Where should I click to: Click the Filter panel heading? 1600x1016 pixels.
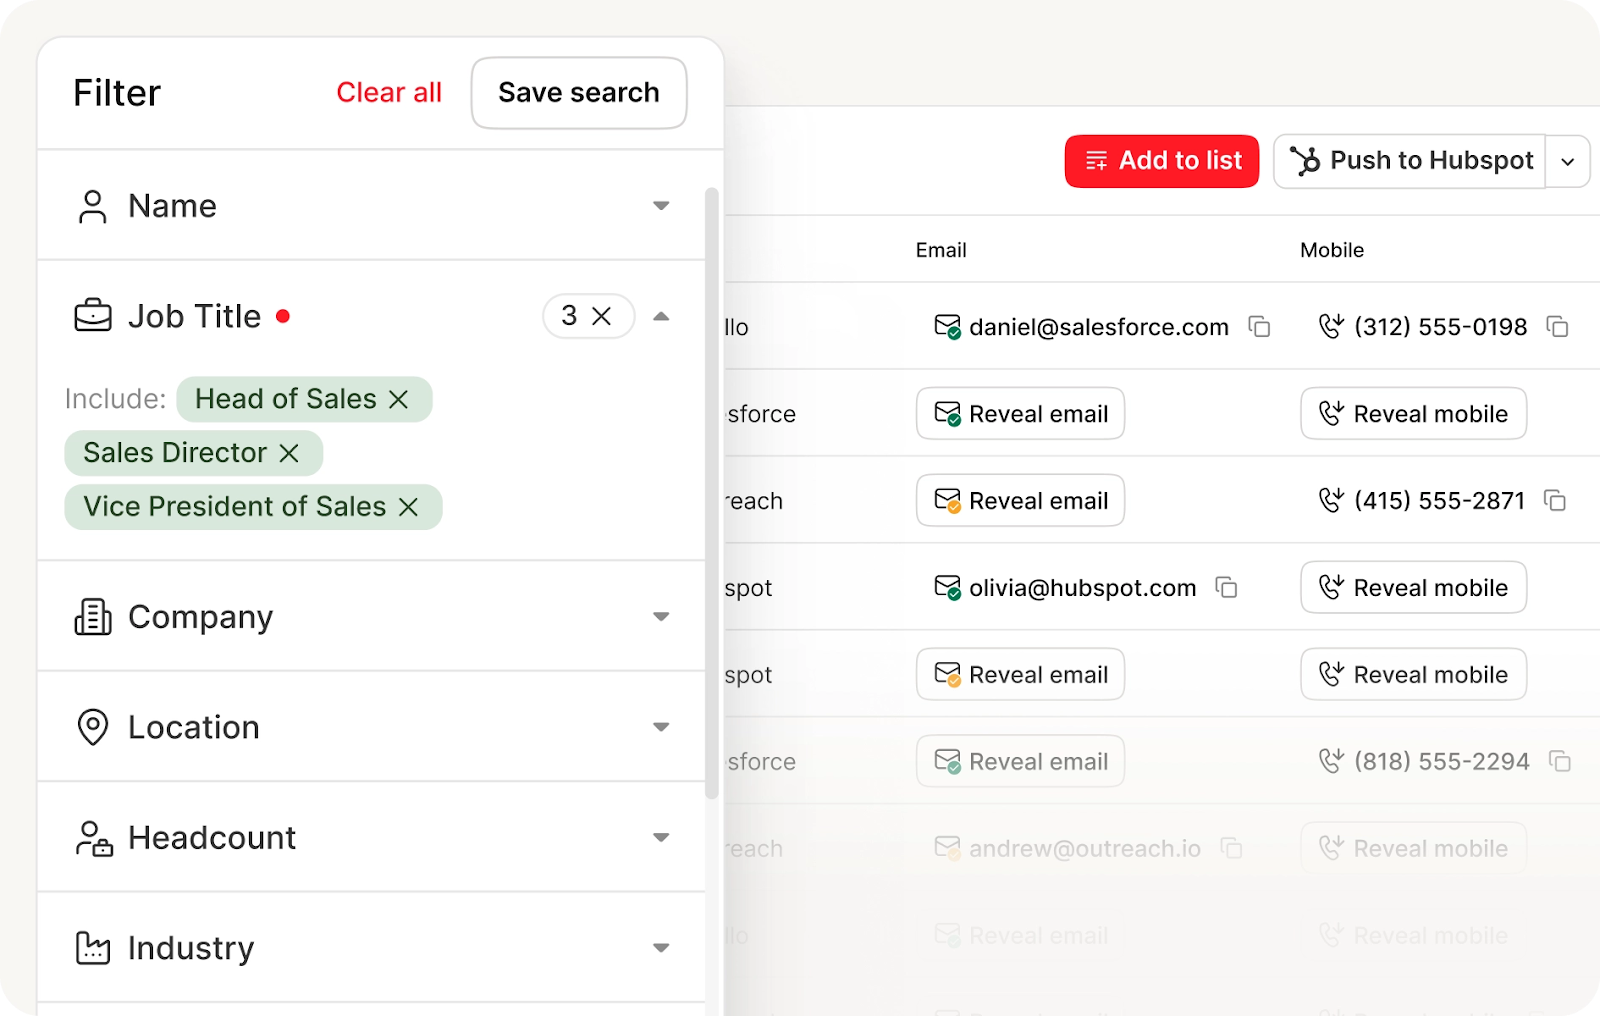coord(117,93)
